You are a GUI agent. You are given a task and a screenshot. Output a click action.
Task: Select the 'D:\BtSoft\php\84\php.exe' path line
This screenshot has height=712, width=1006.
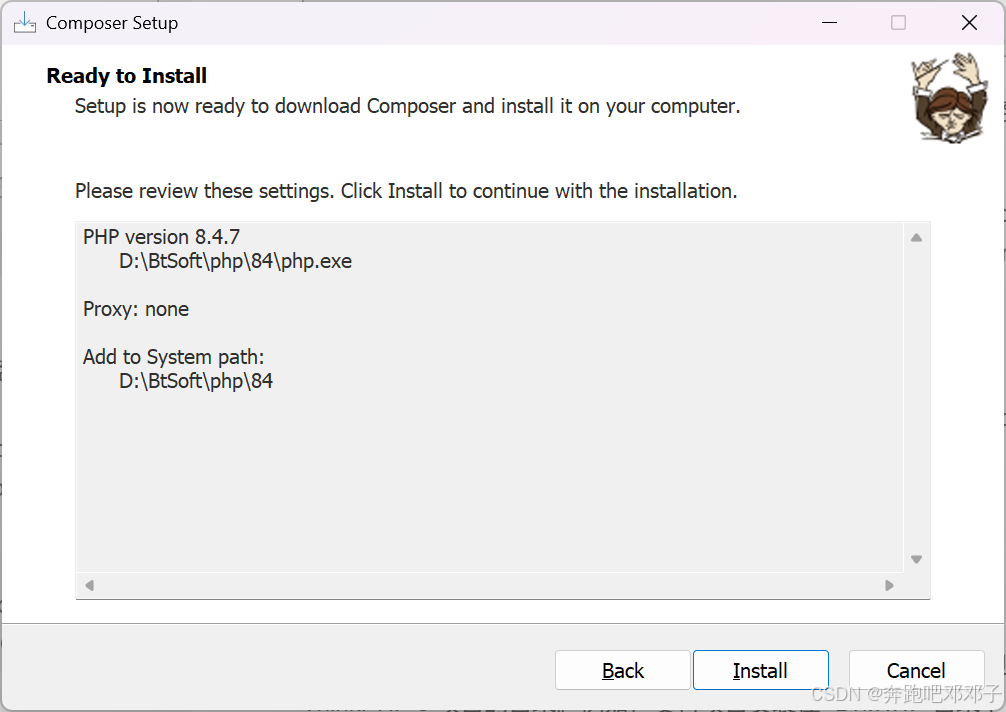[x=235, y=261]
